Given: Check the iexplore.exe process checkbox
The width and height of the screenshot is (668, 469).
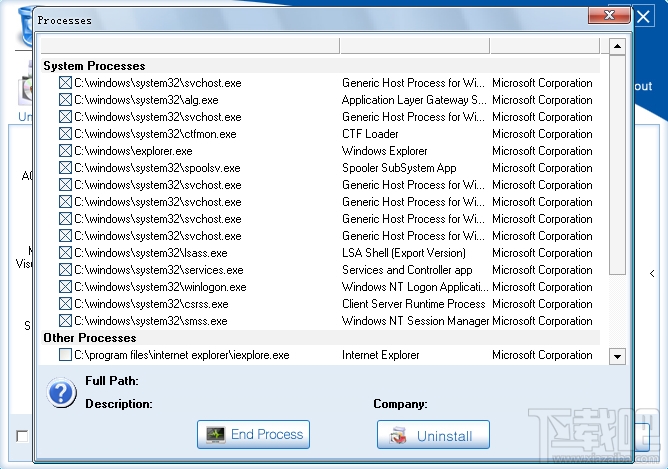Looking at the screenshot, I should click(65, 355).
